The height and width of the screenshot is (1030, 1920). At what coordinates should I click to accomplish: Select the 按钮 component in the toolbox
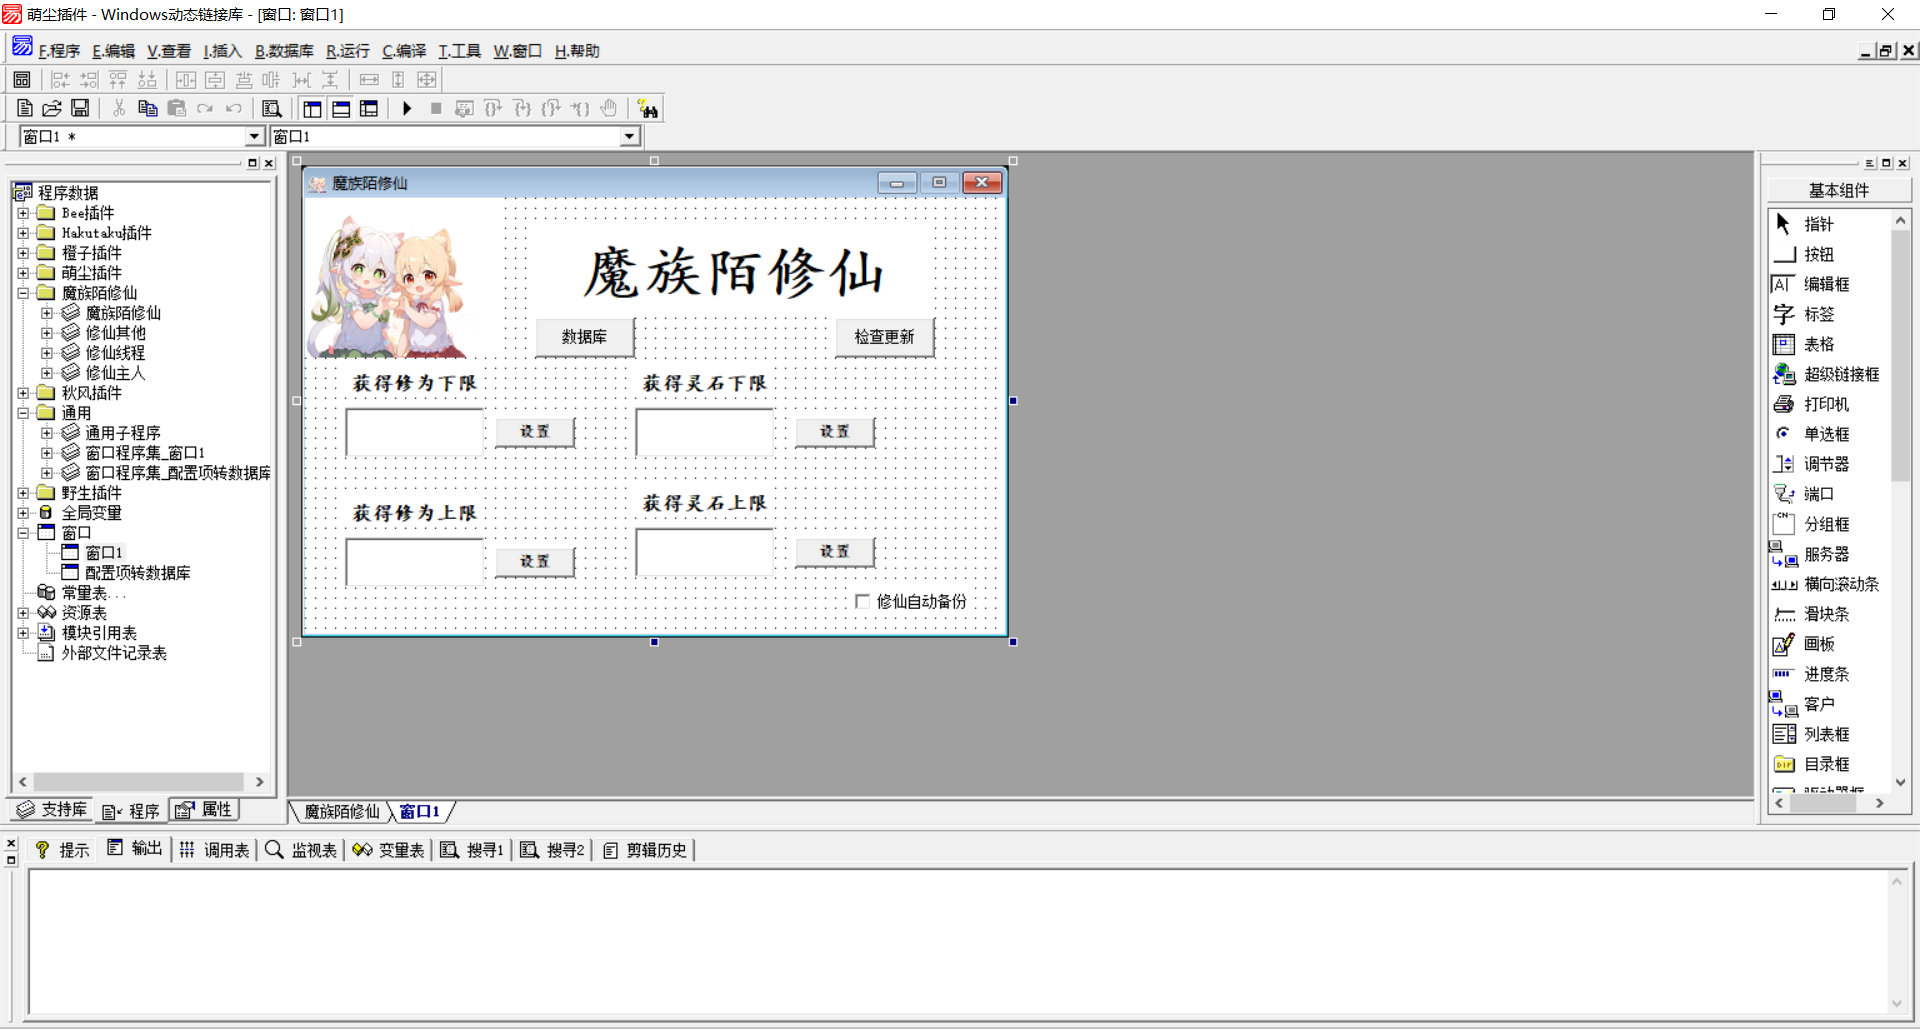click(1817, 255)
